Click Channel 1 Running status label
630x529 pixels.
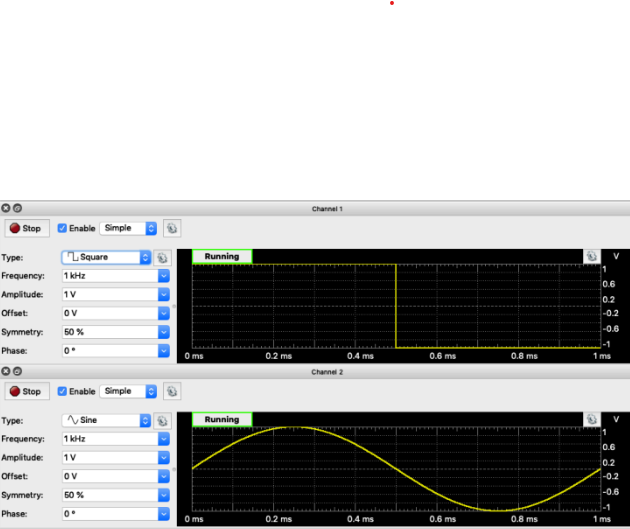click(222, 256)
